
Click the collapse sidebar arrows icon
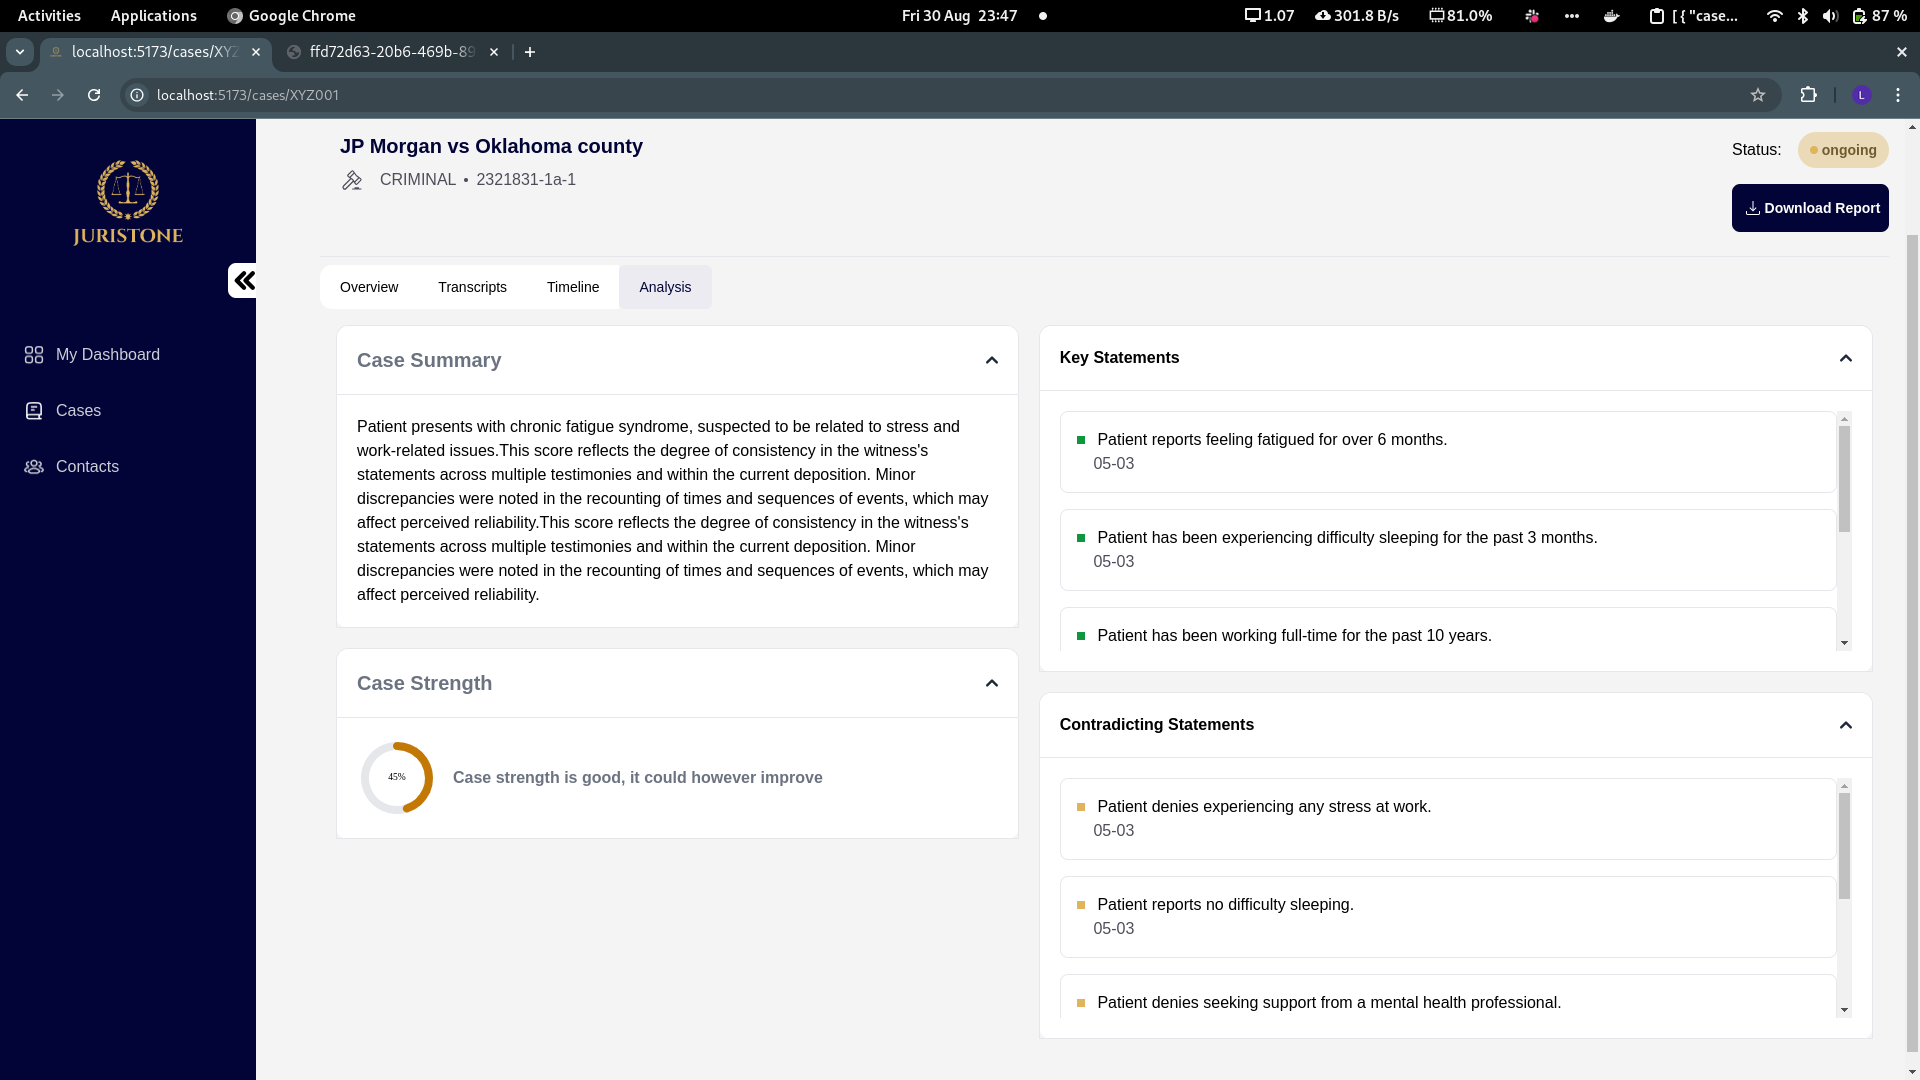click(244, 280)
